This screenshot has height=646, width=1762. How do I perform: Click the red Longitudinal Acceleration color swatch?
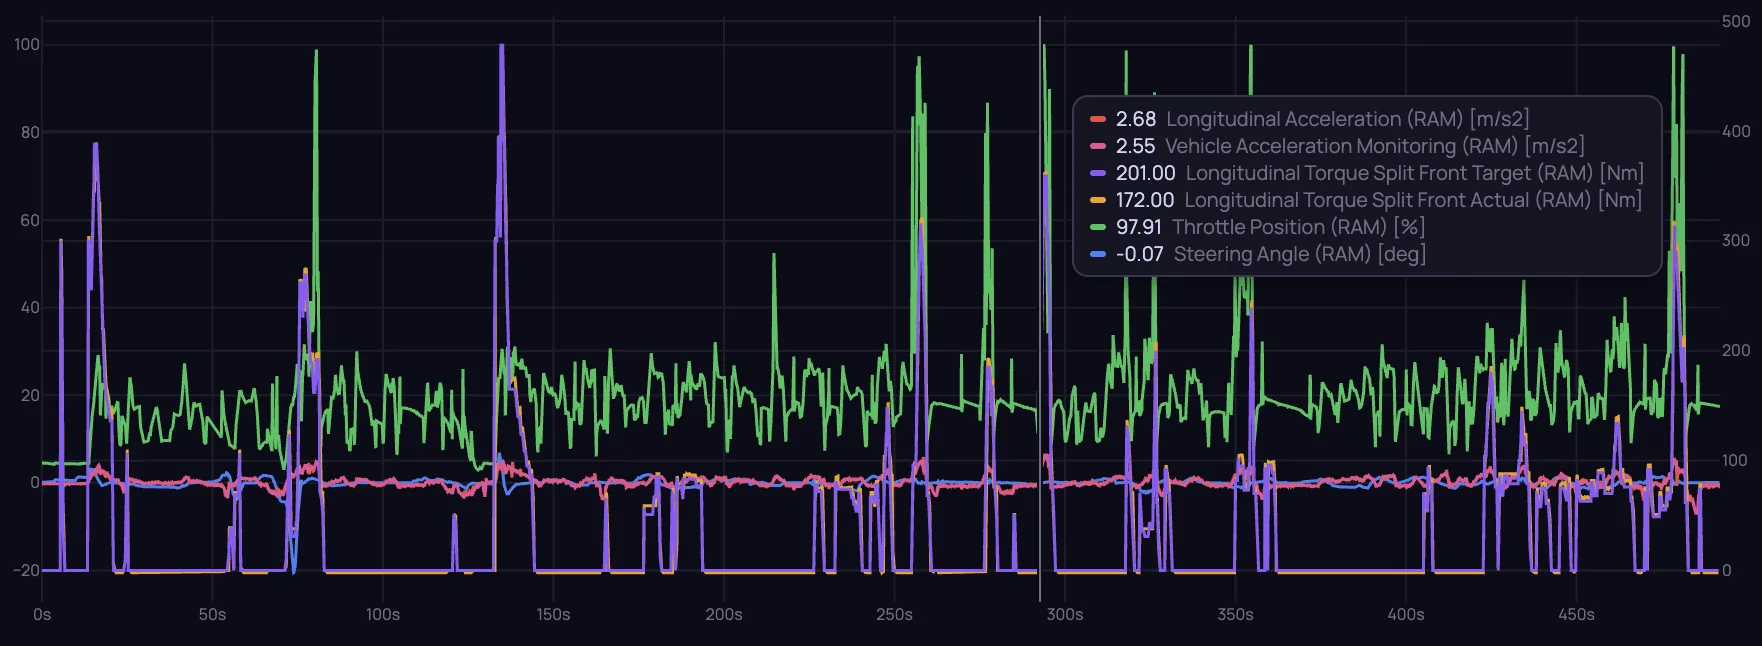point(1098,119)
